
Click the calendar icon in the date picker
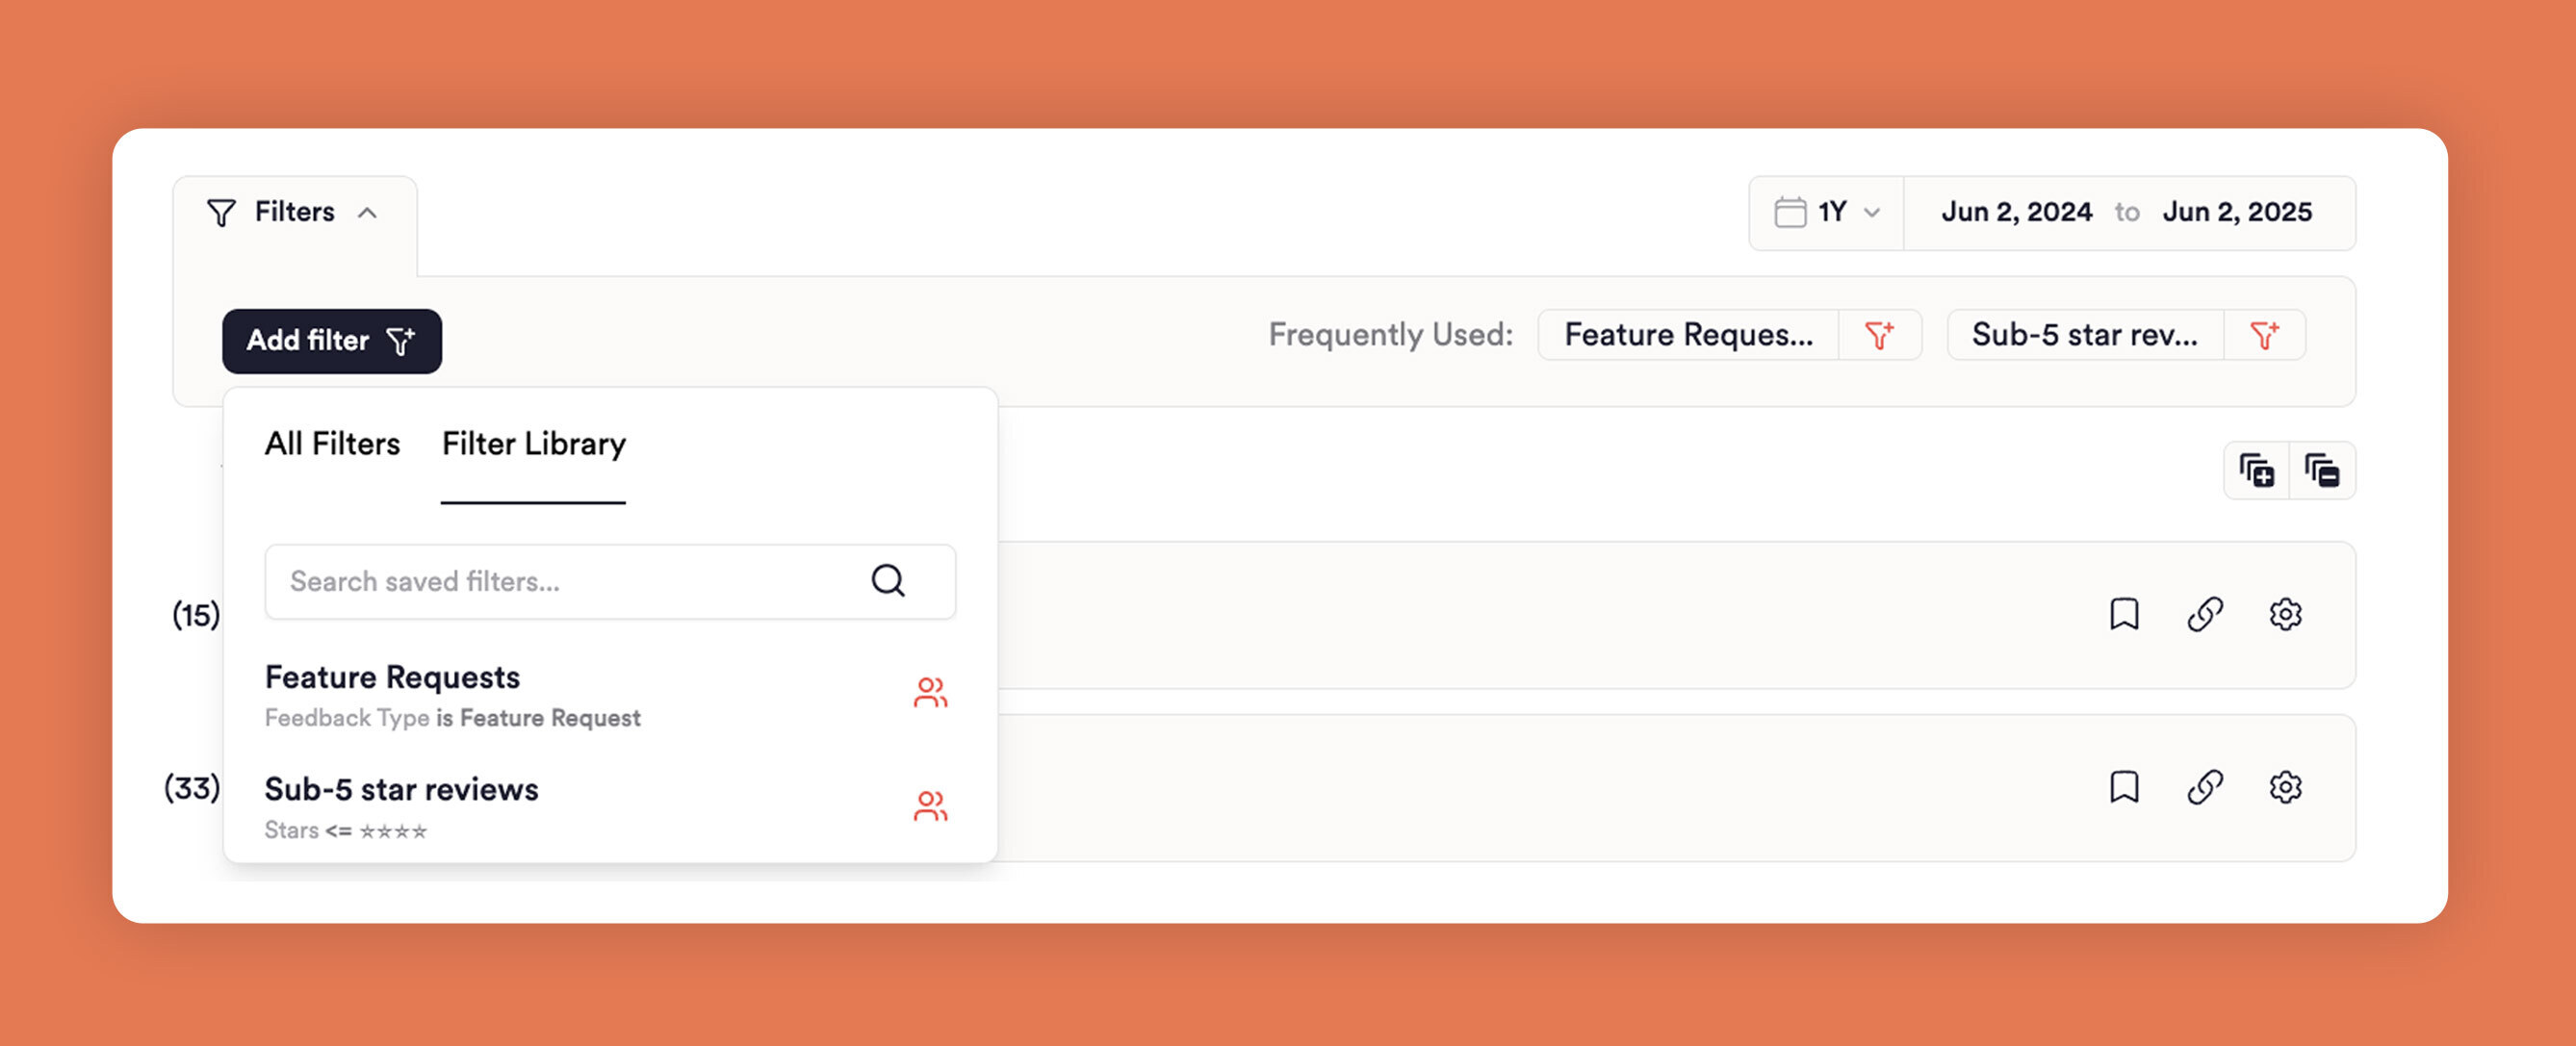tap(1793, 212)
